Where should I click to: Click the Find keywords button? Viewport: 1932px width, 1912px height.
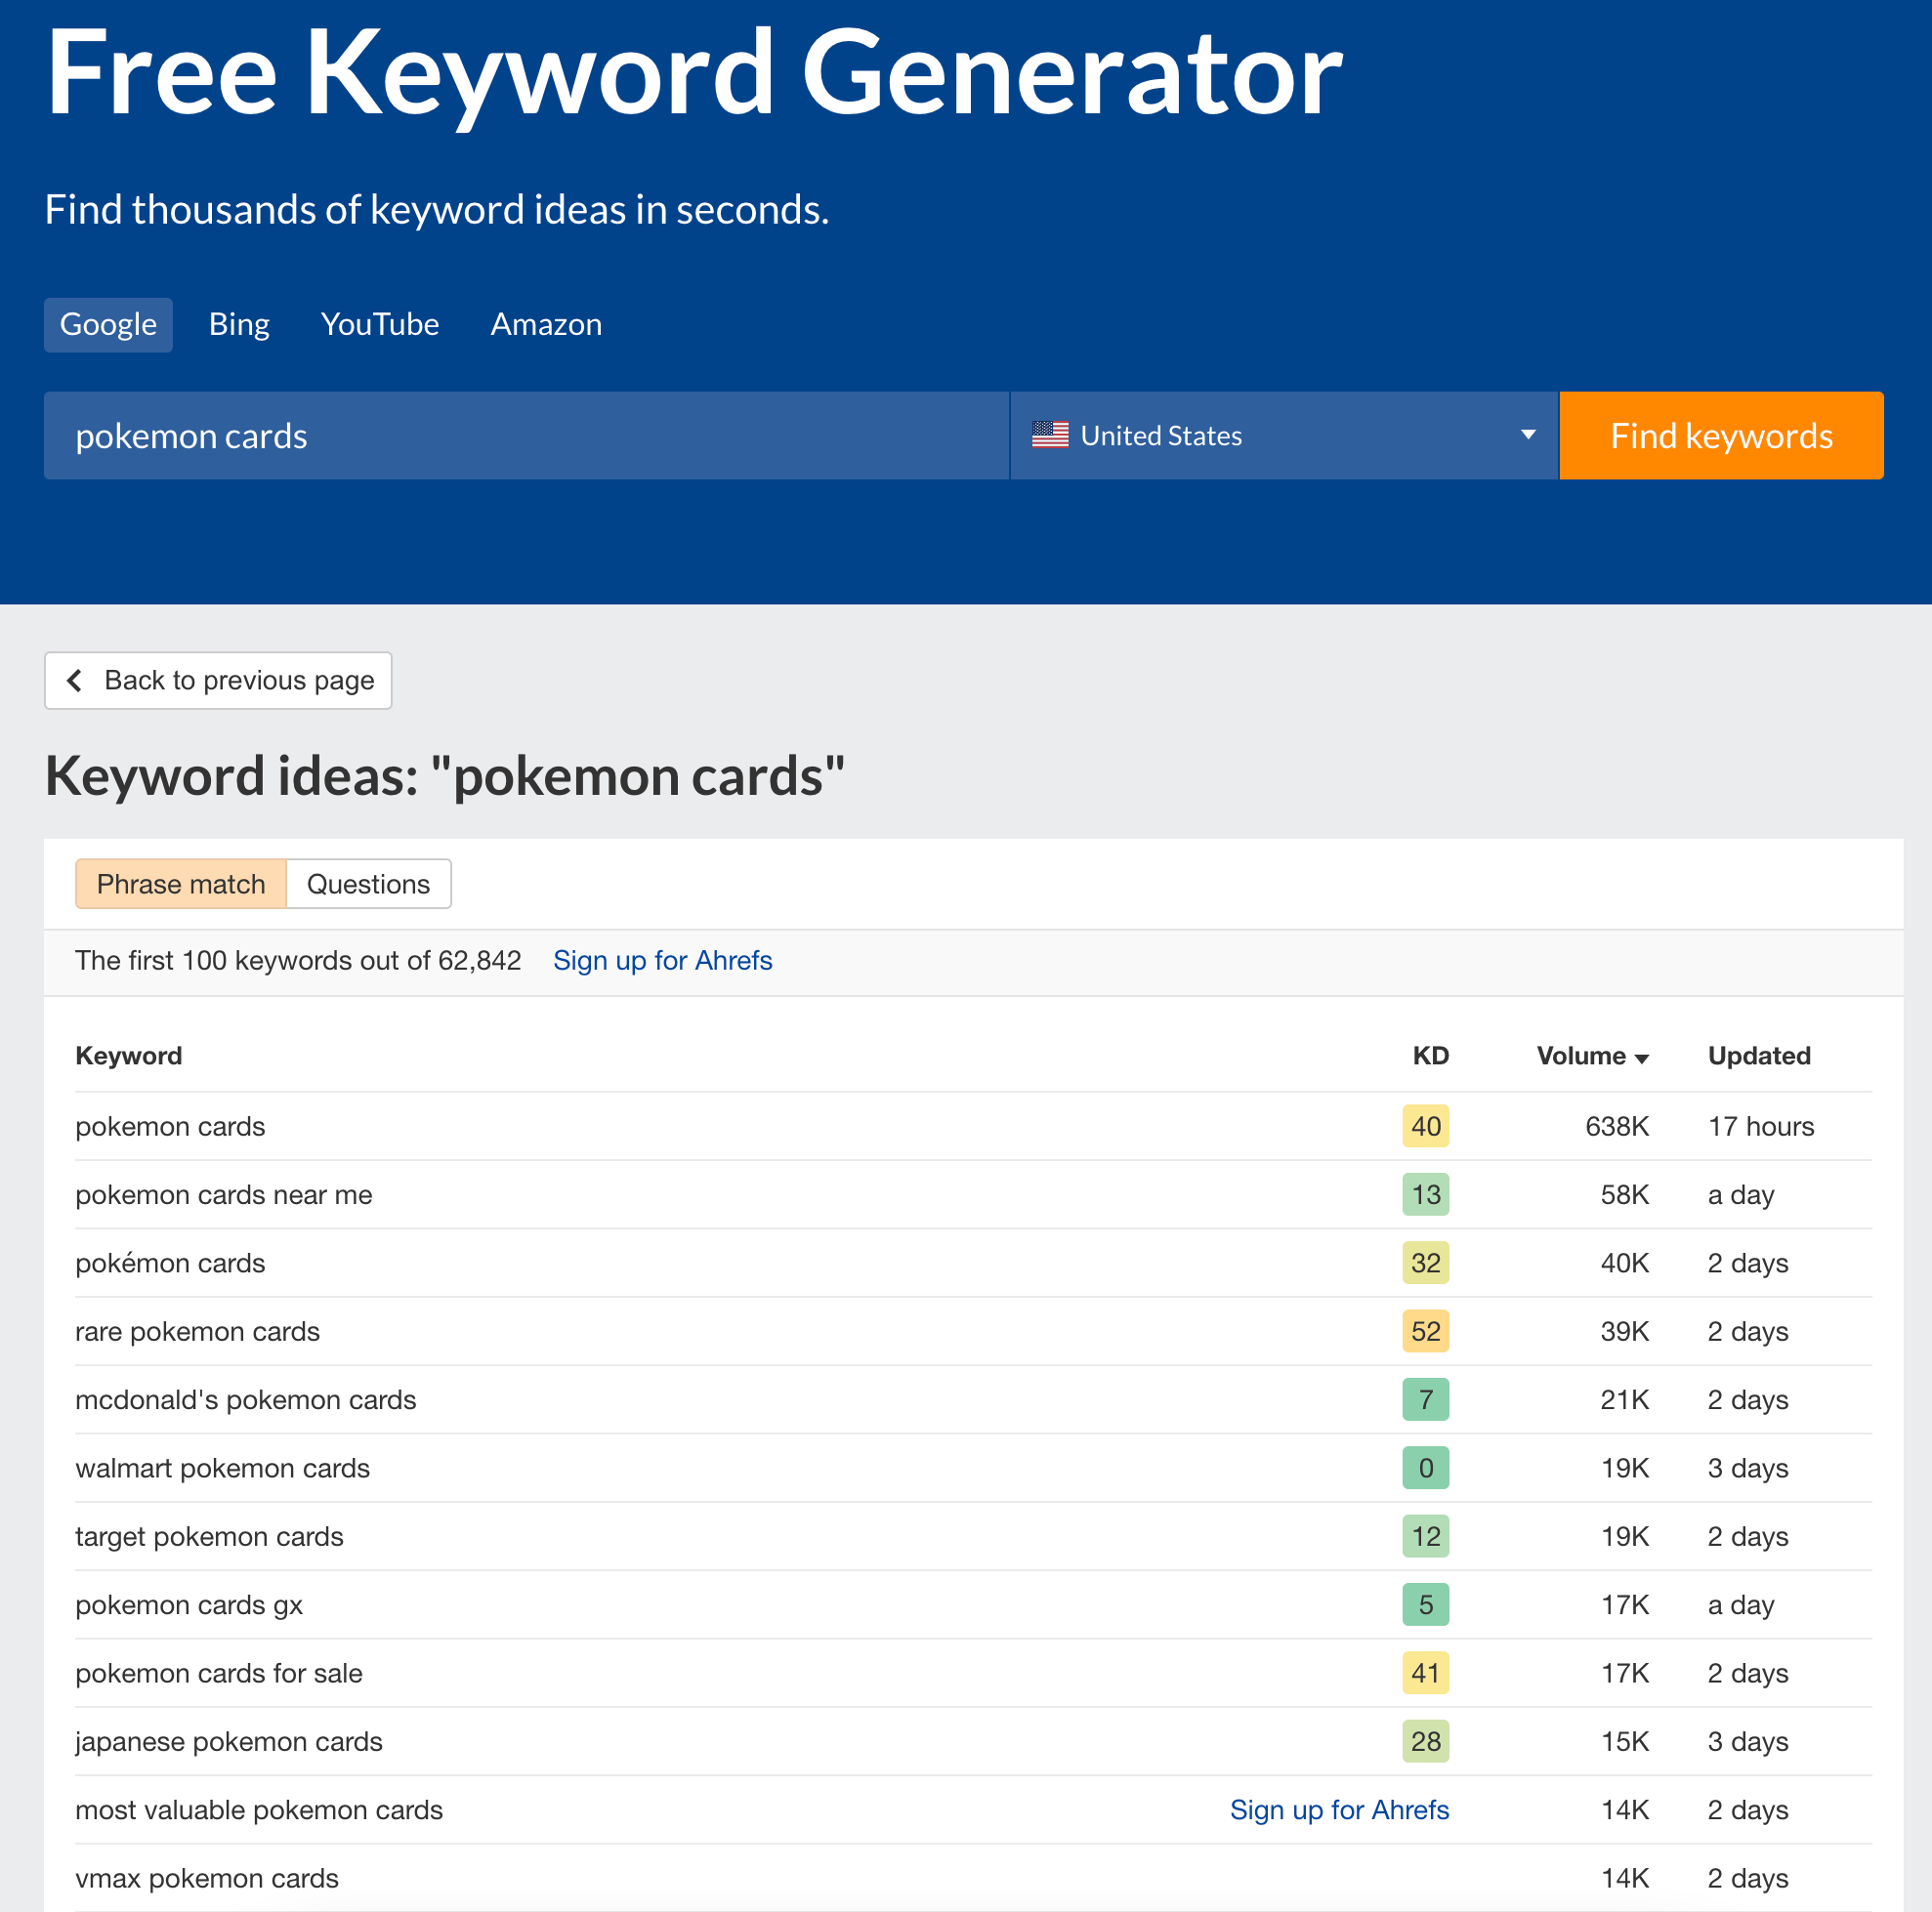click(1722, 435)
